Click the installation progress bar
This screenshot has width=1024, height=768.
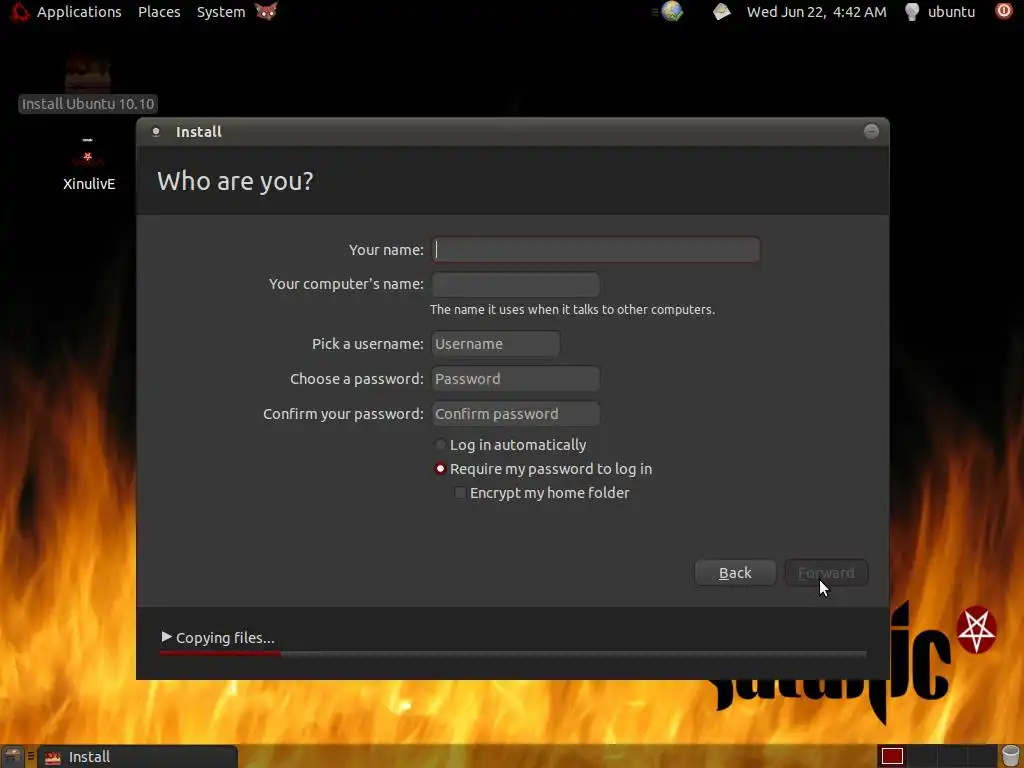[513, 653]
